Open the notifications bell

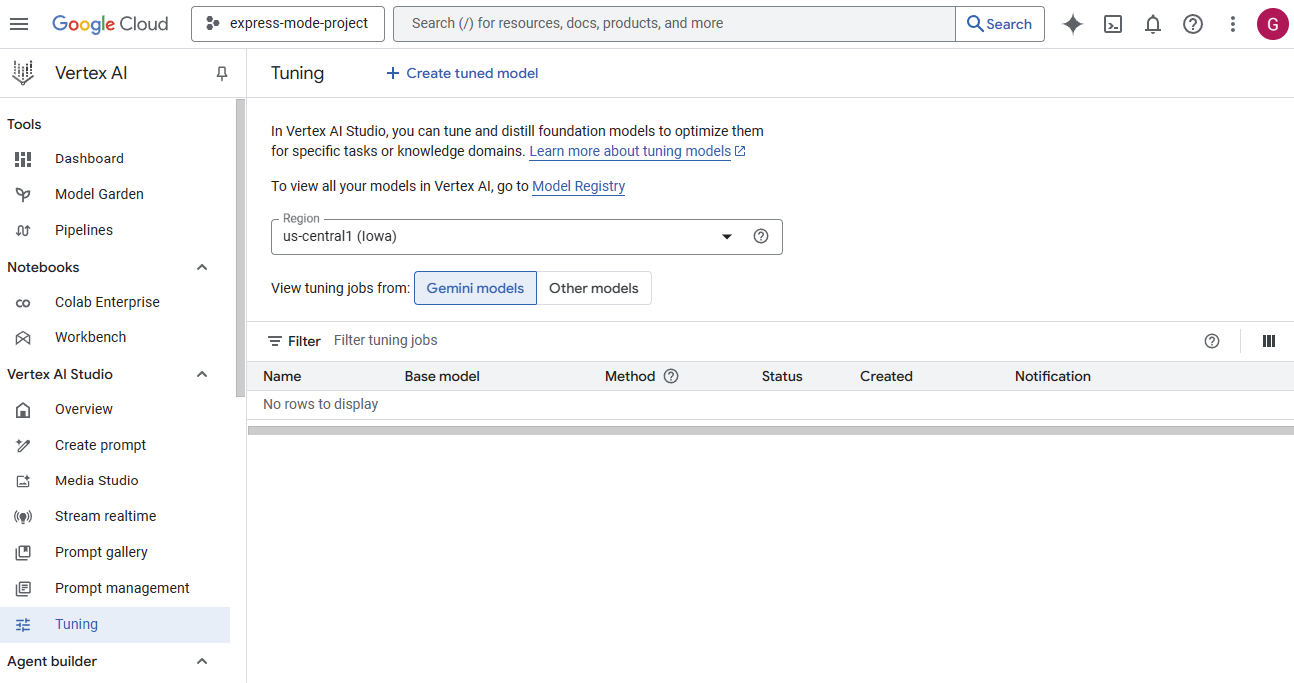pyautogui.click(x=1153, y=24)
